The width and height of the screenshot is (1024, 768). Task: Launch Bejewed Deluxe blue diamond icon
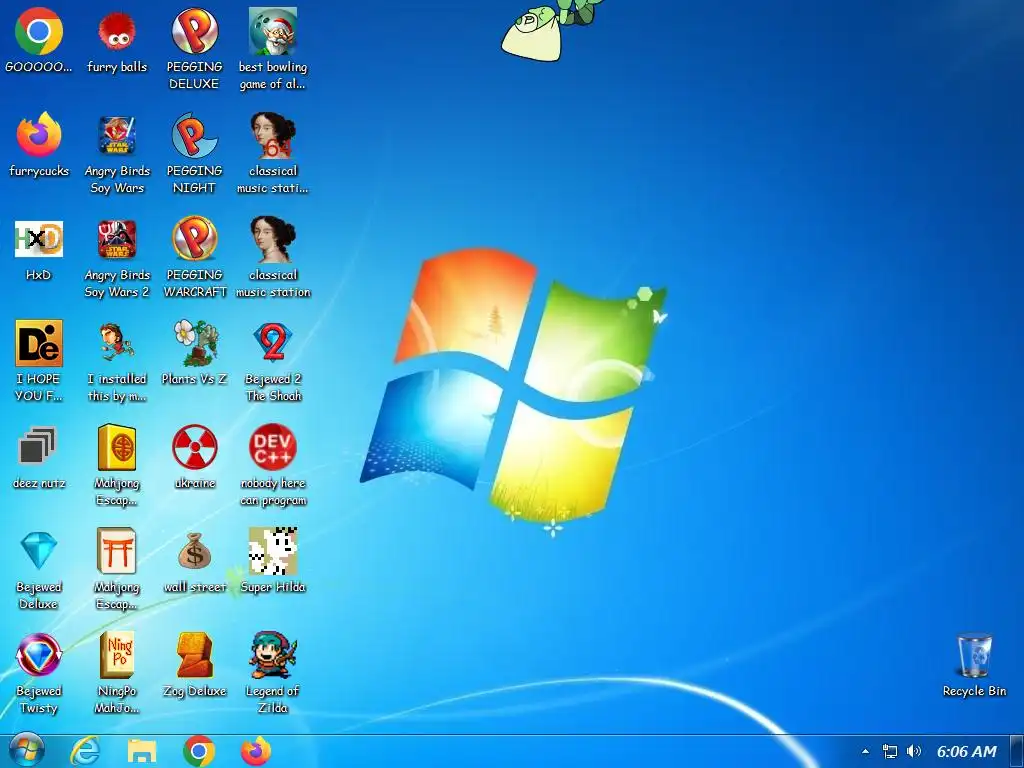39,551
